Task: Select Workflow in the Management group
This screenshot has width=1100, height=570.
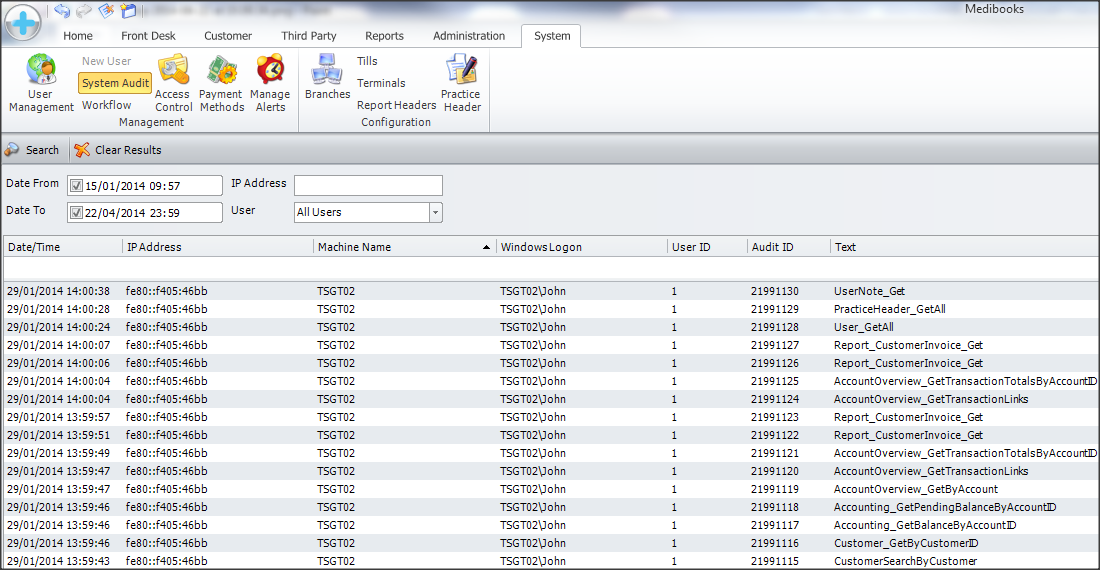Action: point(106,105)
